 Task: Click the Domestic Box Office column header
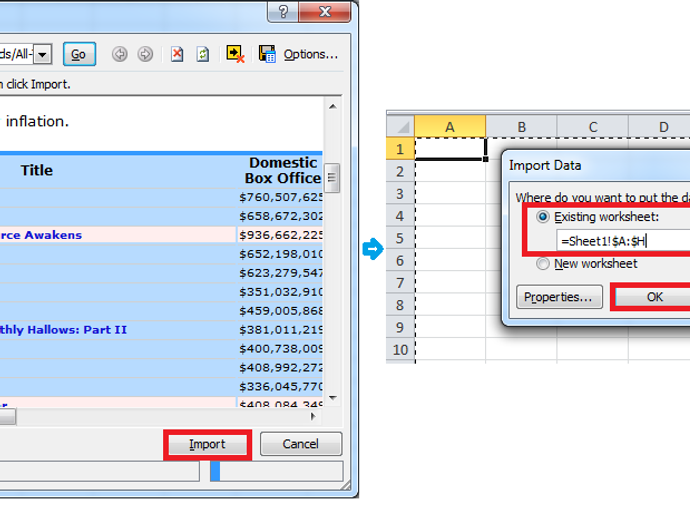click(x=283, y=170)
